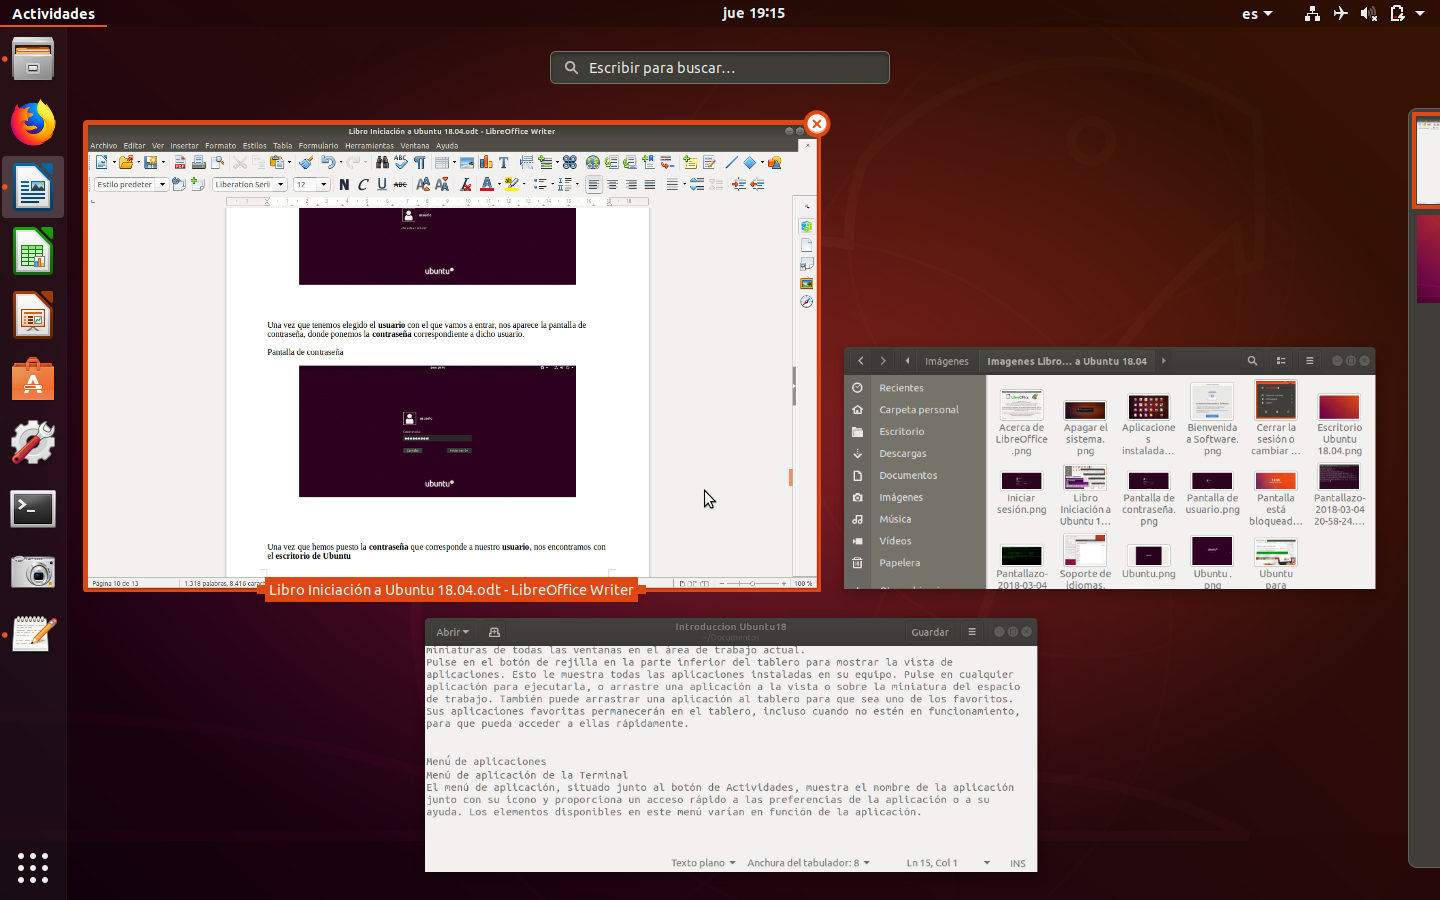
Task: Click Align center icon in Writer
Action: click(x=612, y=184)
